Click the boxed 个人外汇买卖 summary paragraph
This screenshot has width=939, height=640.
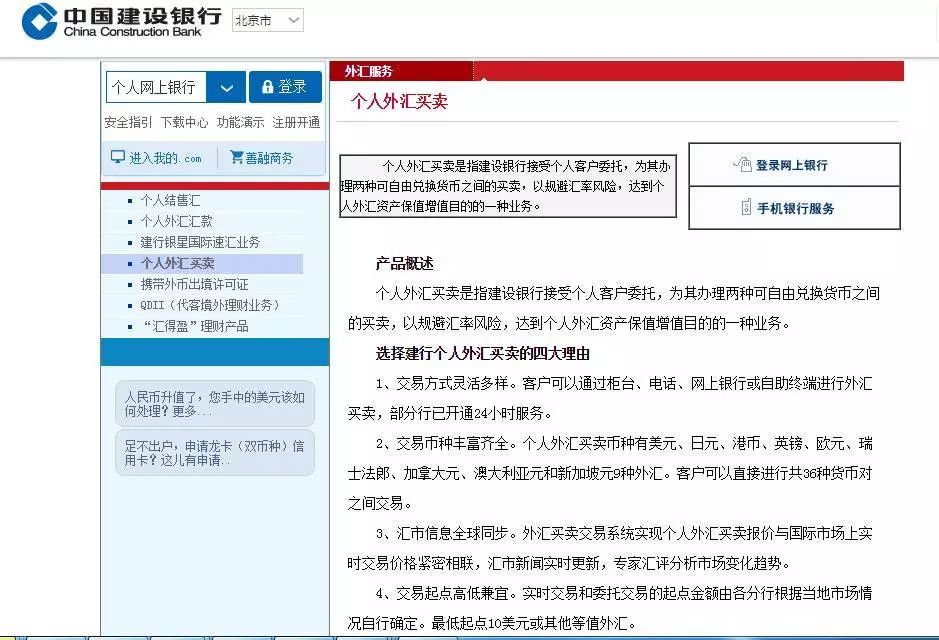tap(508, 186)
